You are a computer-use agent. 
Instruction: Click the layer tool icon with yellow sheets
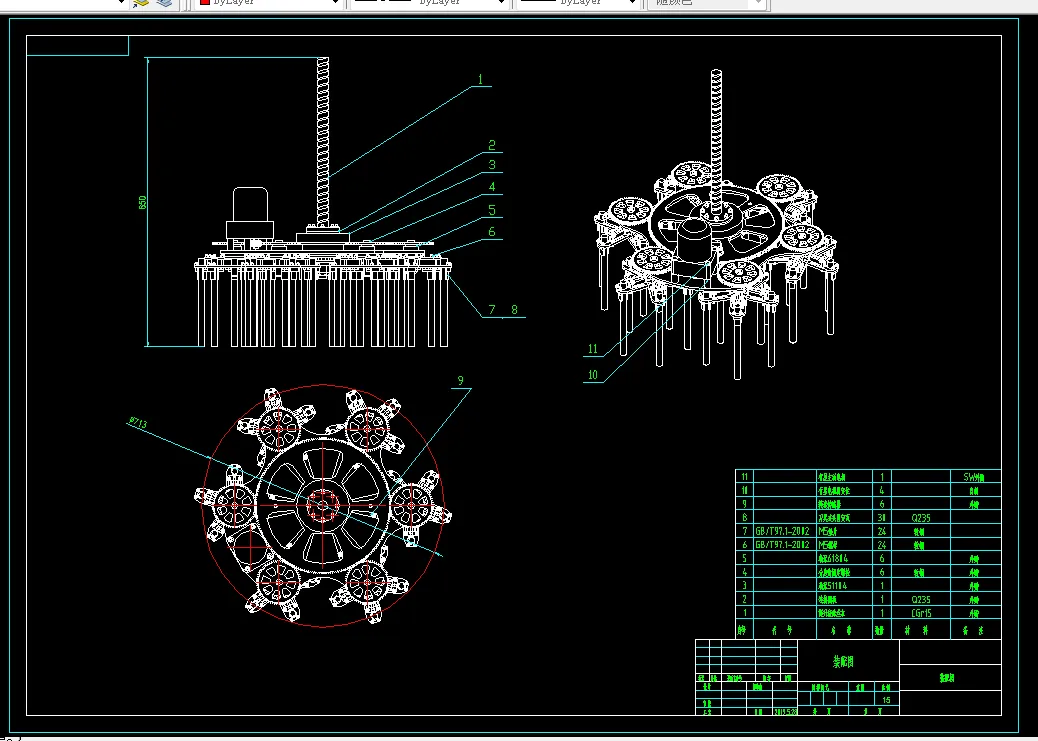pos(140,3)
